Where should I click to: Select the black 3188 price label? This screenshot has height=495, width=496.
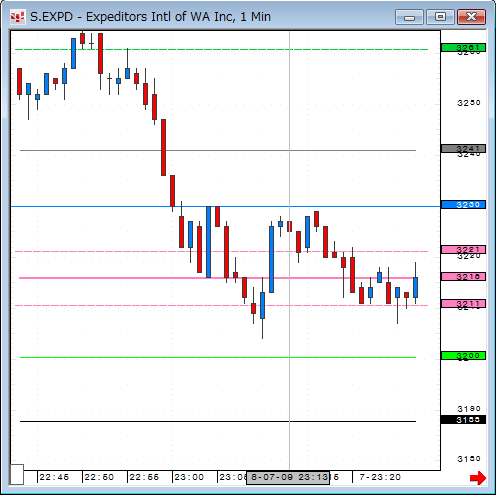463,419
